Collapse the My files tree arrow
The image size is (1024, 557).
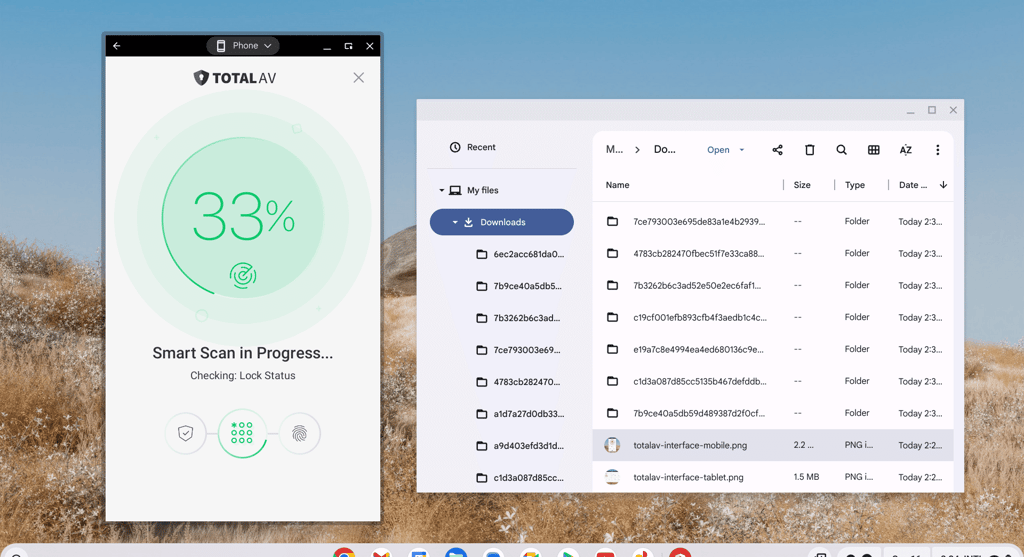click(441, 190)
